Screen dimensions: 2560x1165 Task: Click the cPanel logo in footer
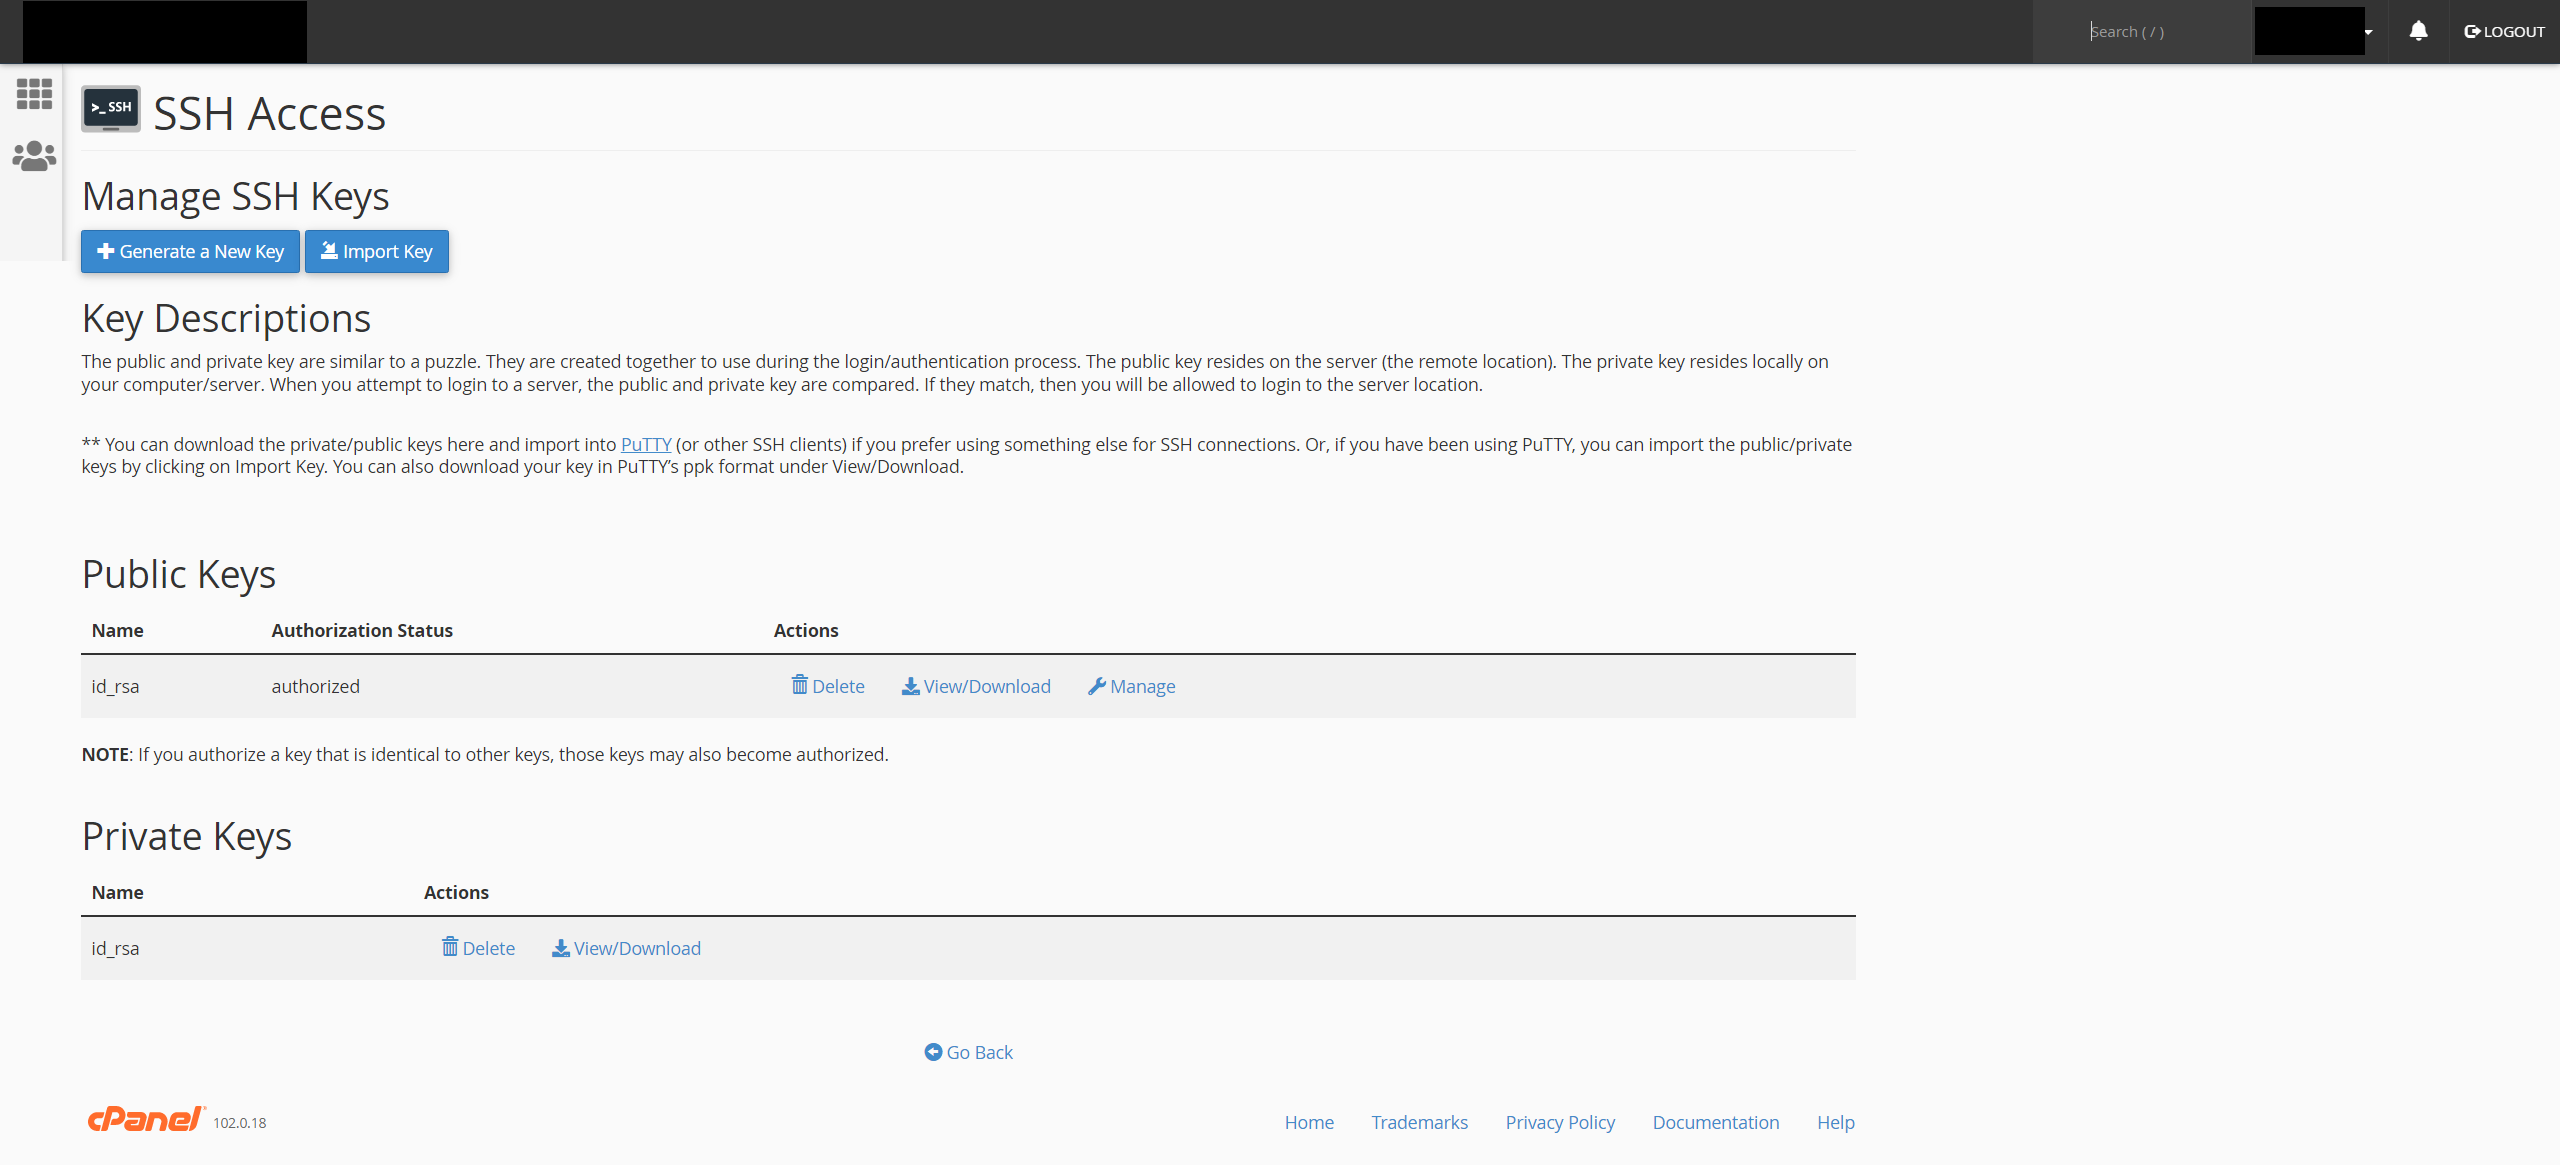146,1120
